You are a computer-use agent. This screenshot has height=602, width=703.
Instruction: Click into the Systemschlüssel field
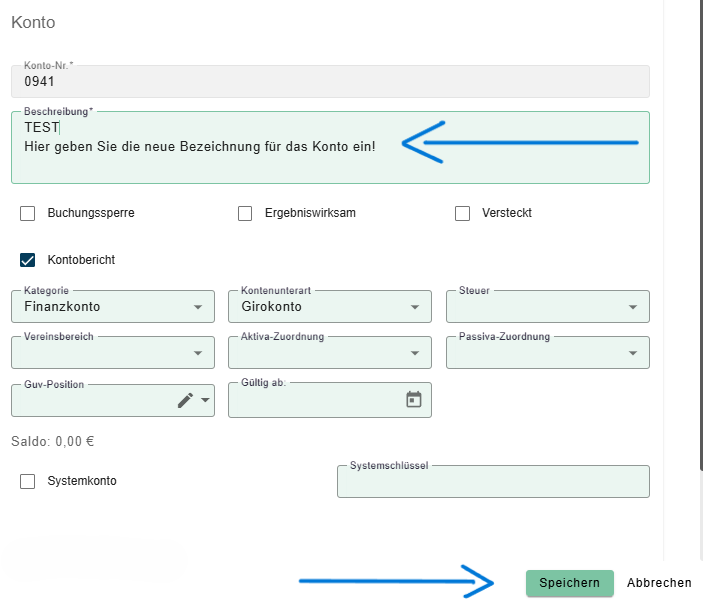coord(493,481)
